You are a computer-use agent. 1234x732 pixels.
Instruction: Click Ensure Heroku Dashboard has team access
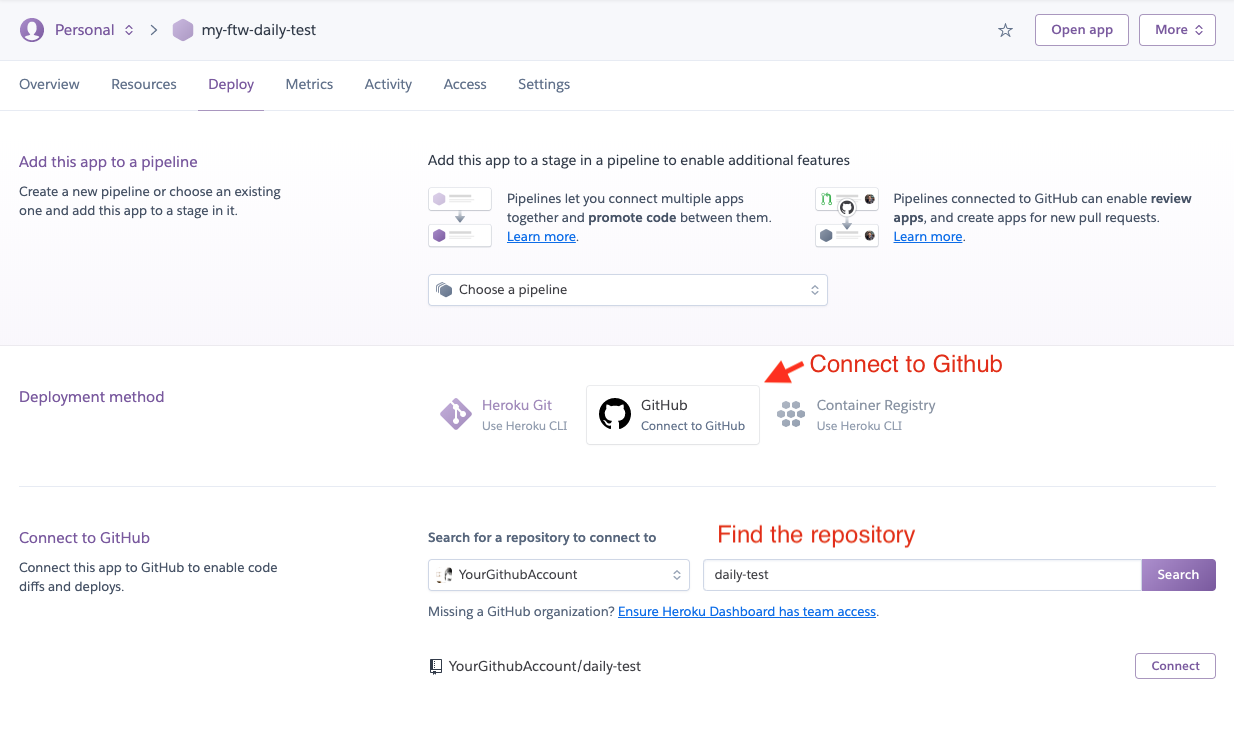click(x=746, y=611)
